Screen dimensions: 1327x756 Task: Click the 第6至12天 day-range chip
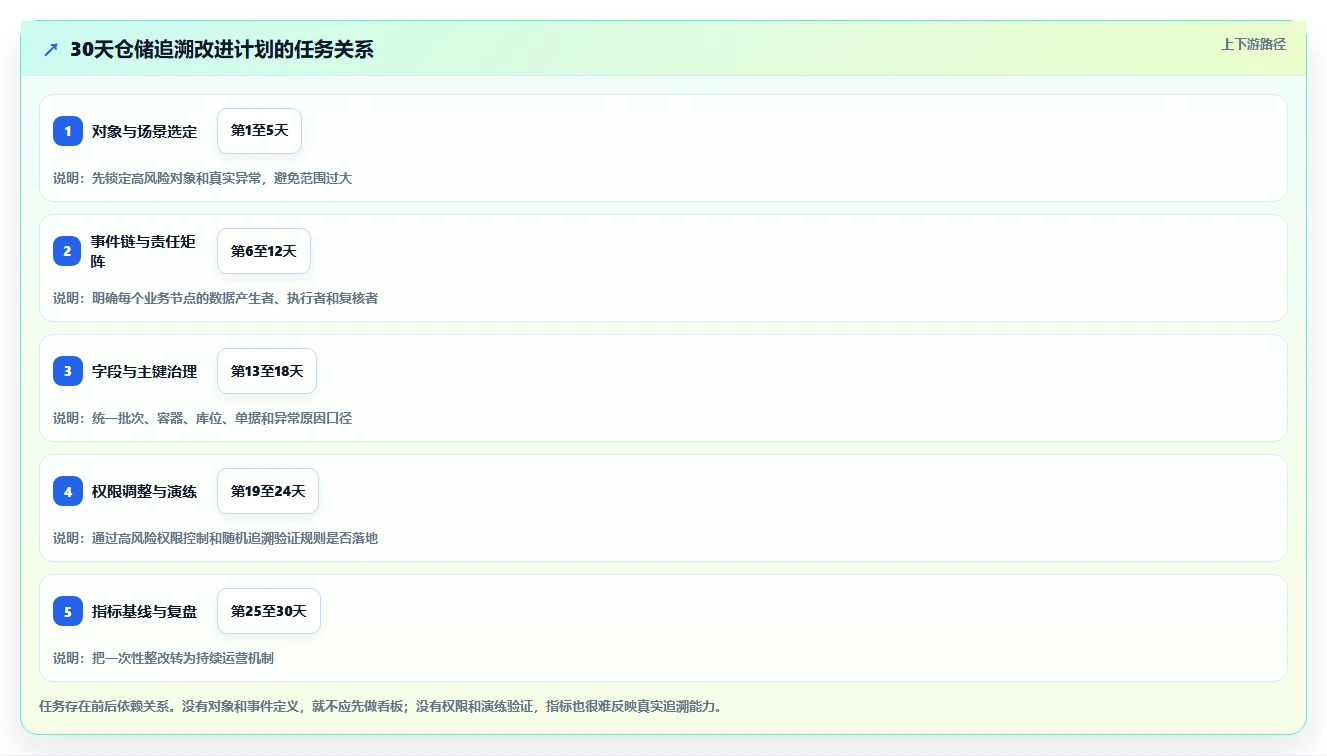[264, 251]
